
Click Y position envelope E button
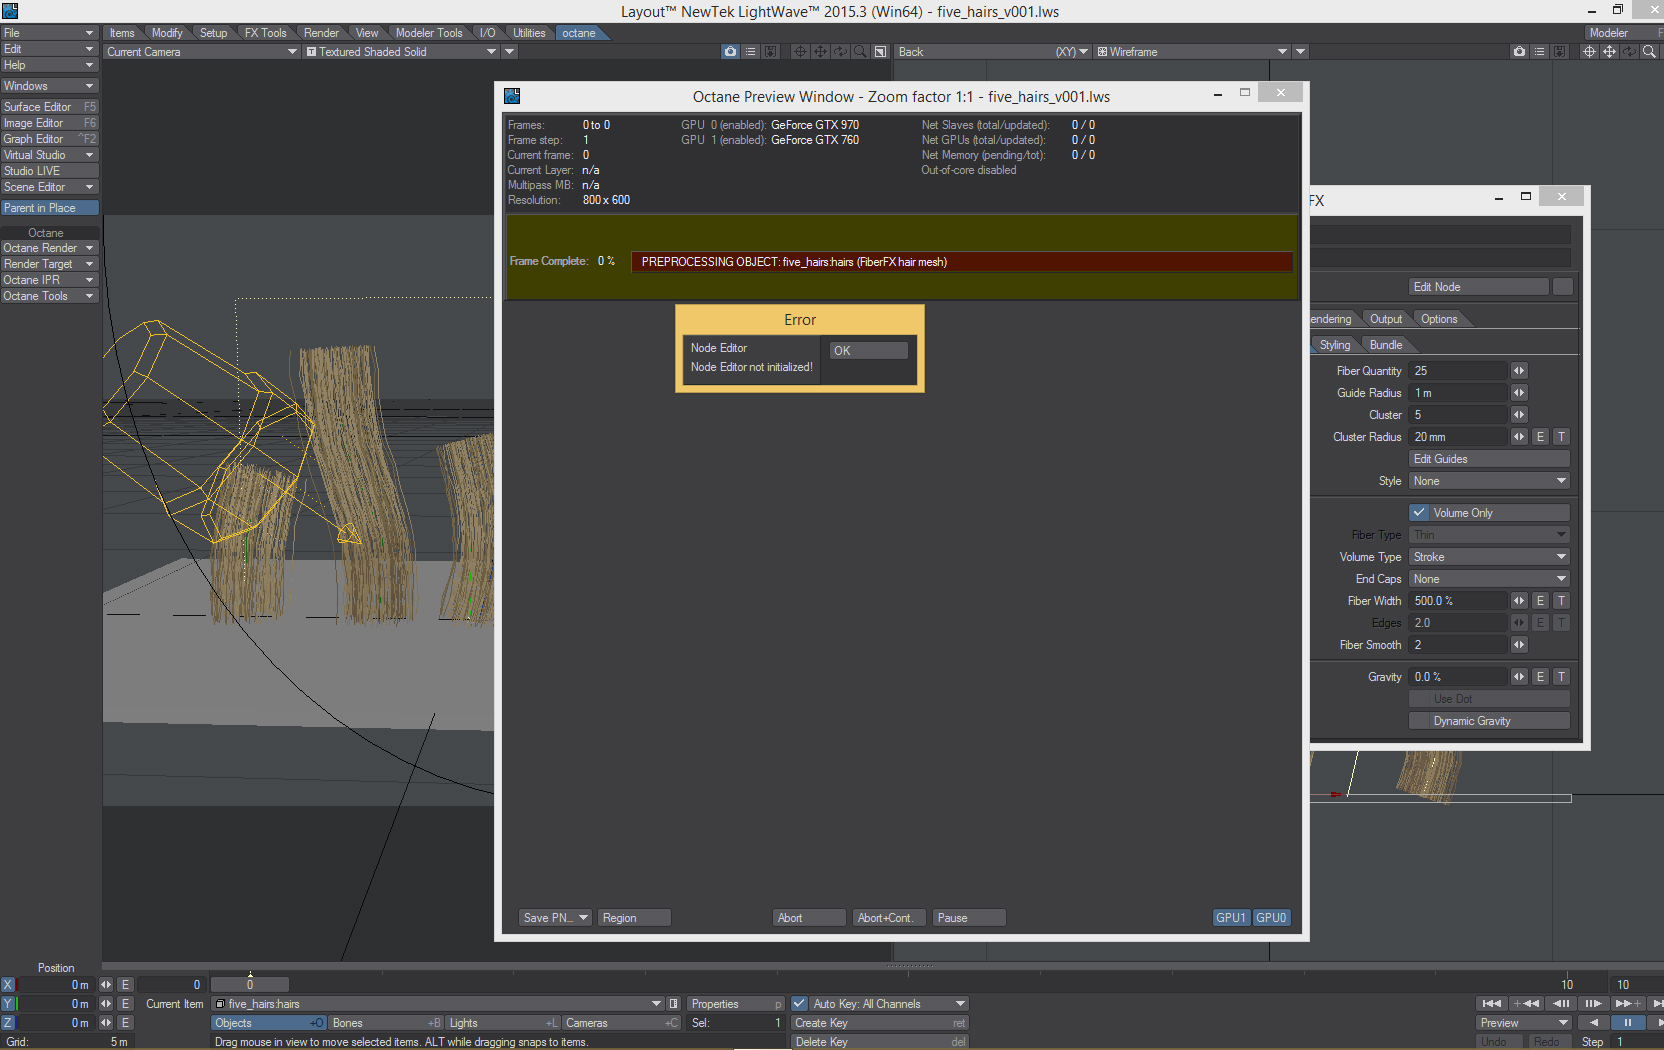tap(125, 1004)
